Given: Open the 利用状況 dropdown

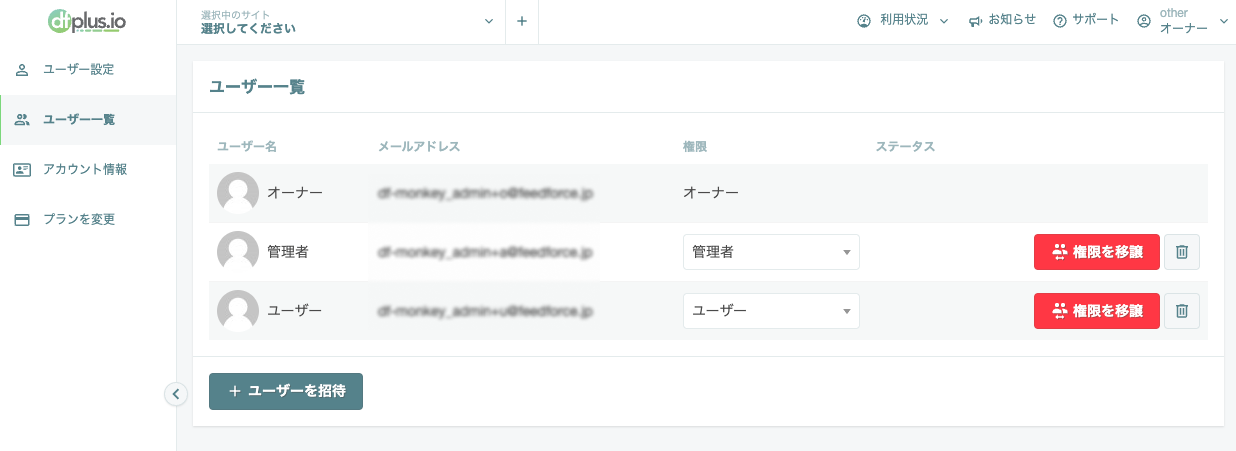Looking at the screenshot, I should tap(902, 21).
